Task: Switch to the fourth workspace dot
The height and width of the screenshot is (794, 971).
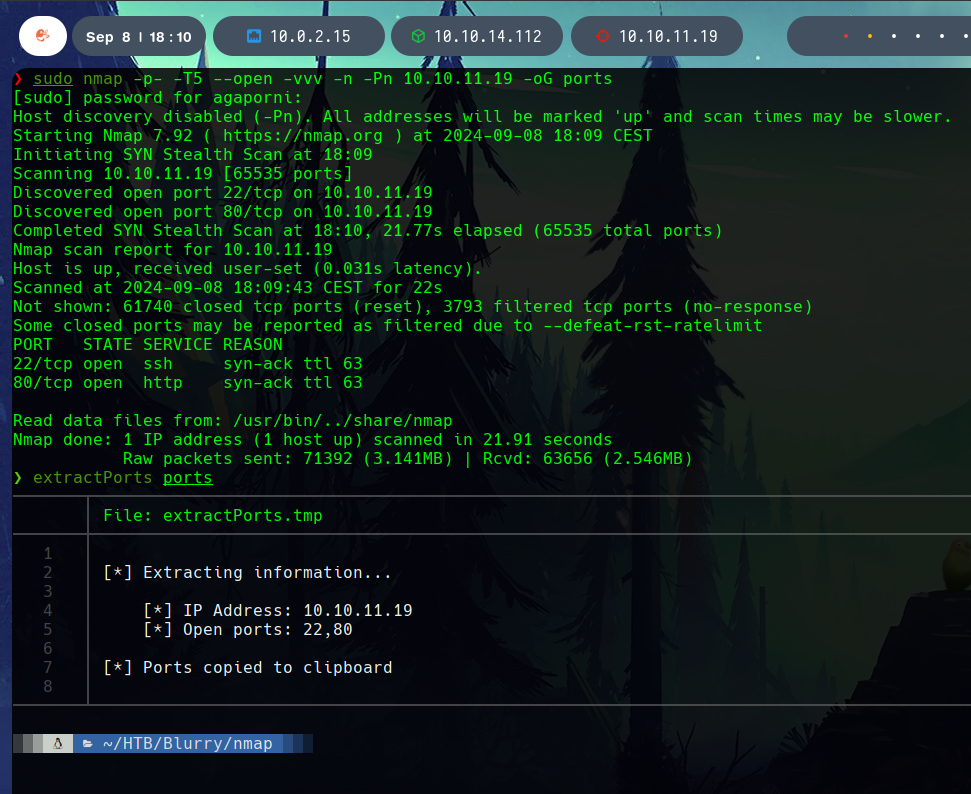Action: (918, 36)
